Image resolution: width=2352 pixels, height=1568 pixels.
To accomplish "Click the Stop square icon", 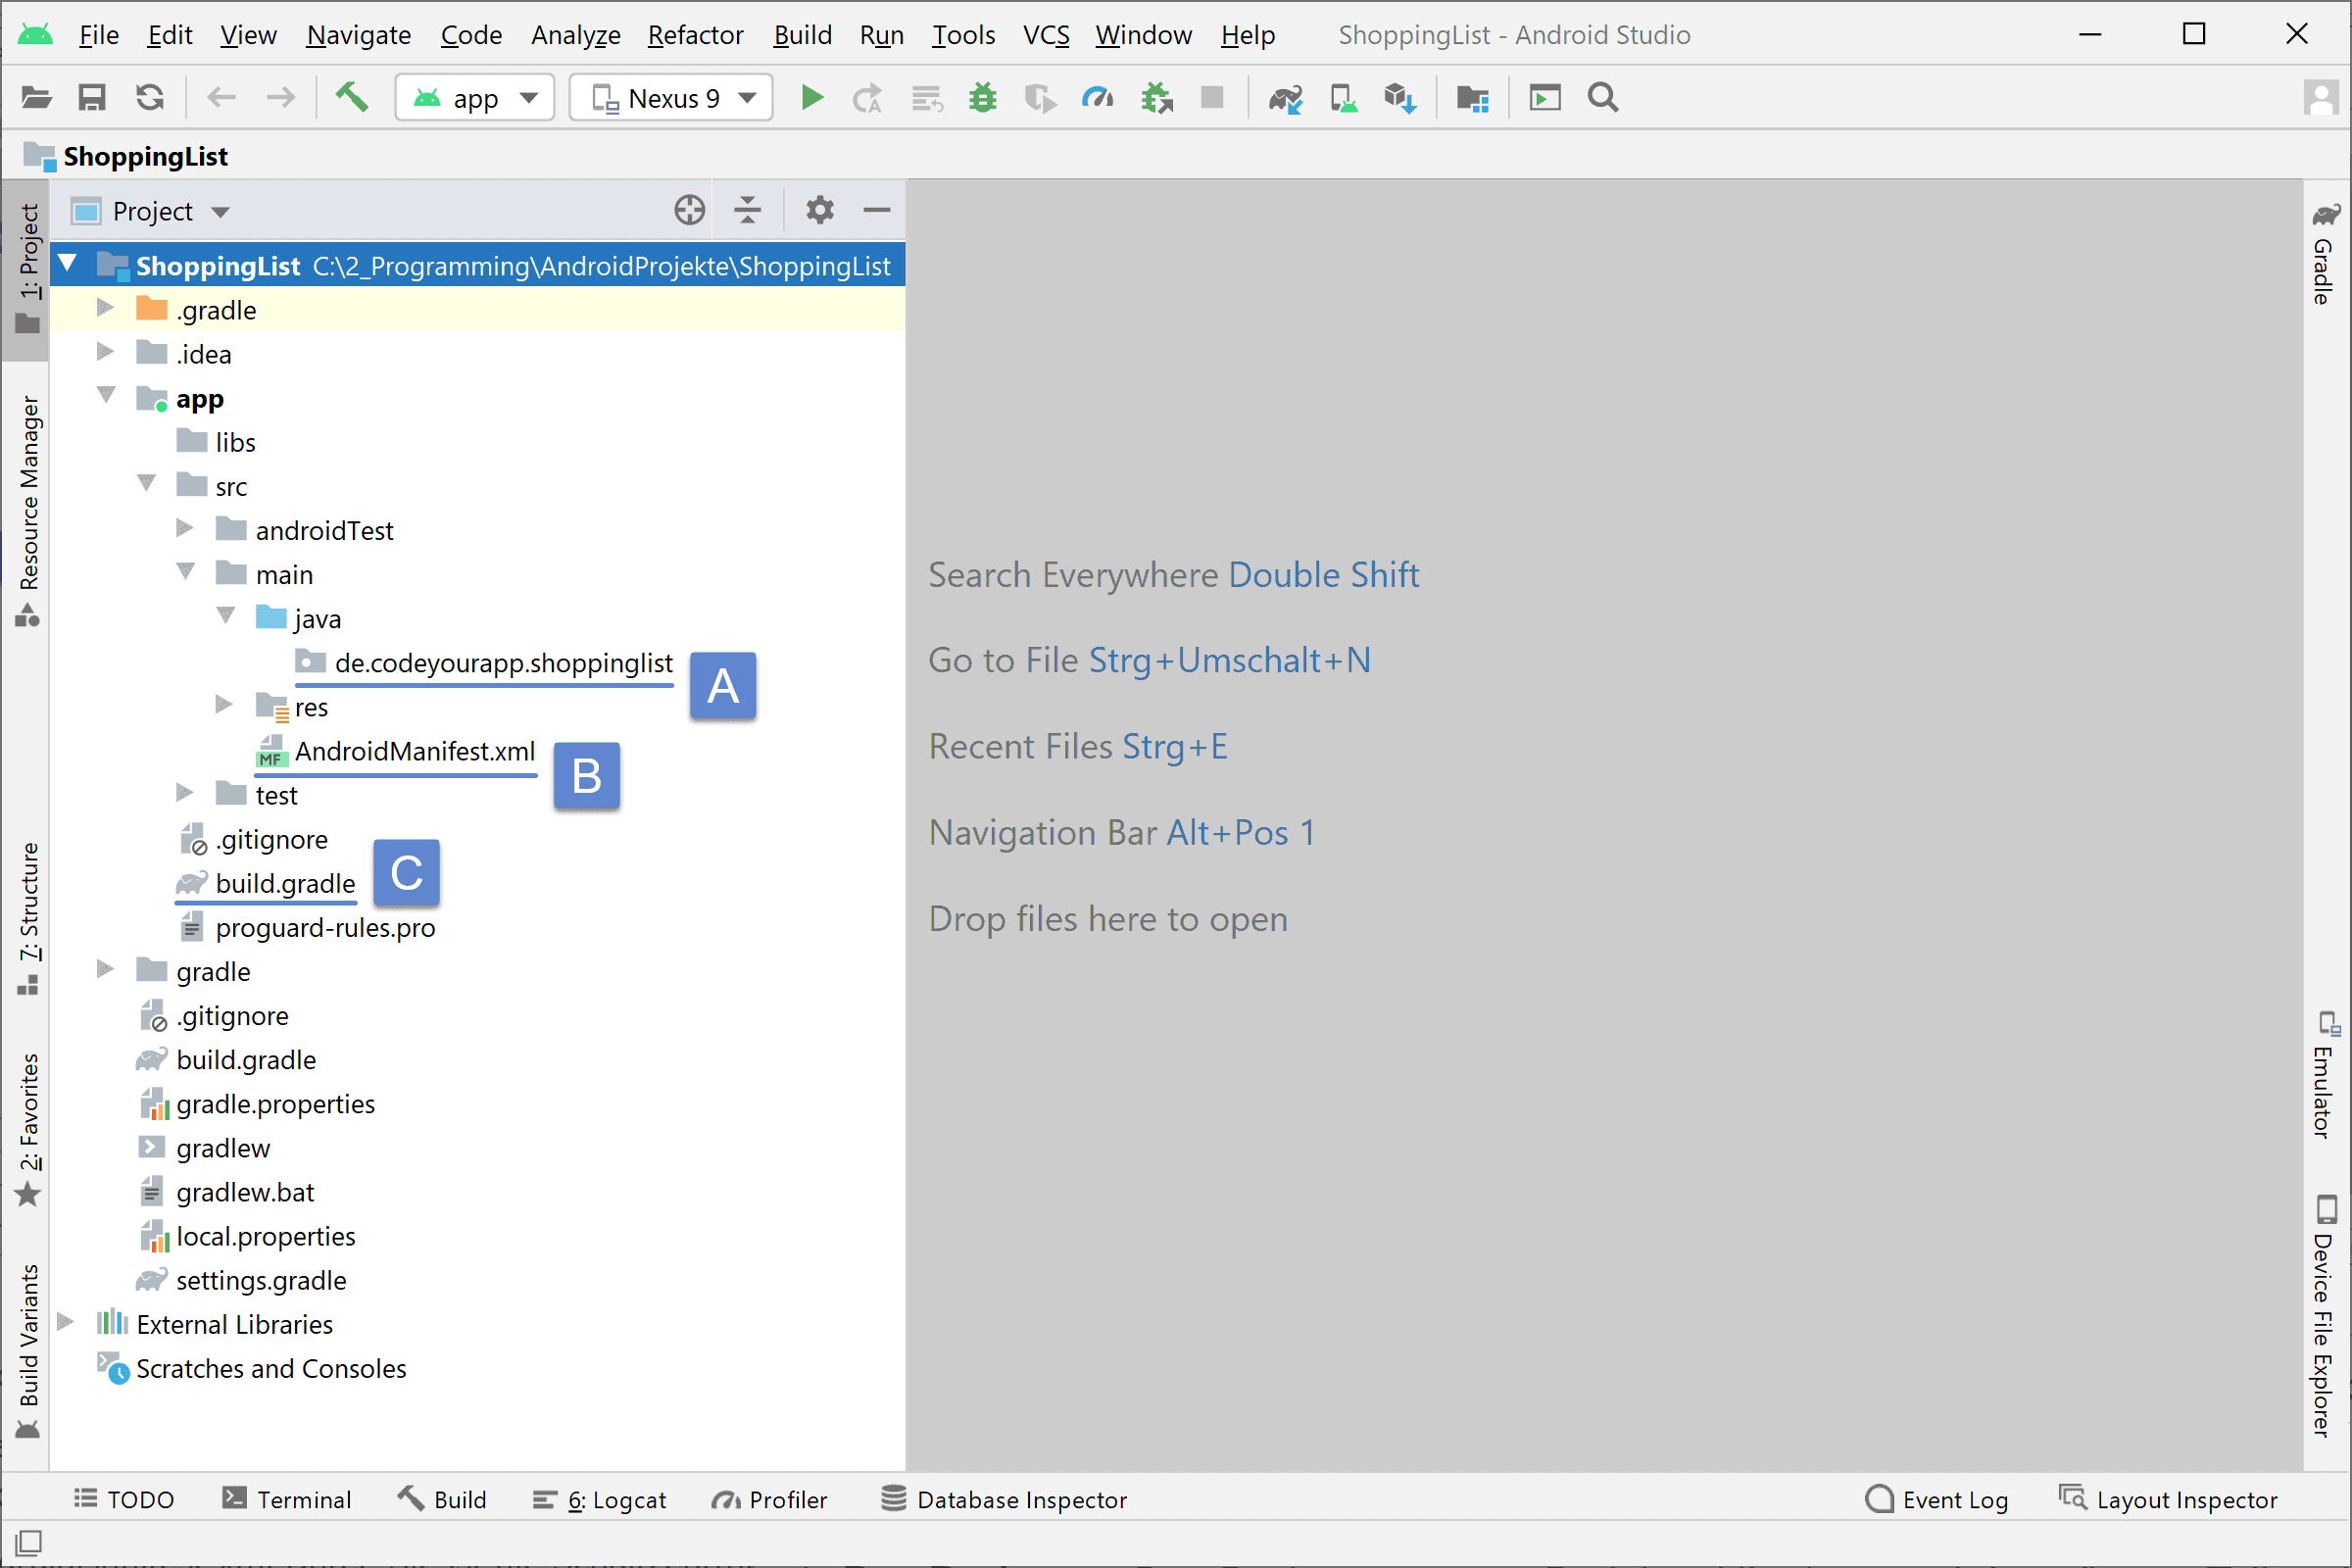I will [x=1212, y=98].
